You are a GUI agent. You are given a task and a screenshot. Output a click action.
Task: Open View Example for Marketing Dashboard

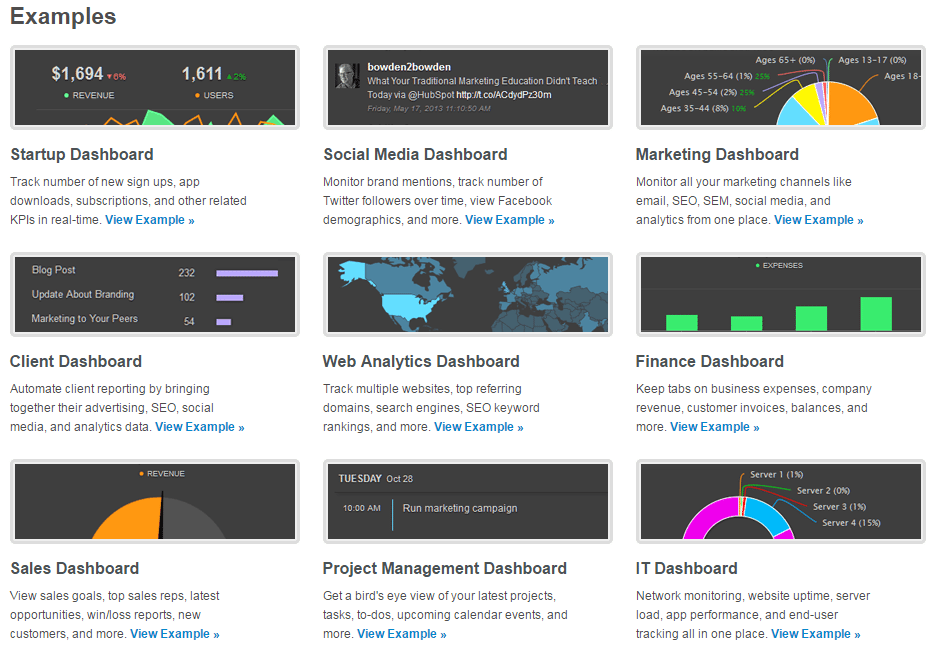point(818,220)
